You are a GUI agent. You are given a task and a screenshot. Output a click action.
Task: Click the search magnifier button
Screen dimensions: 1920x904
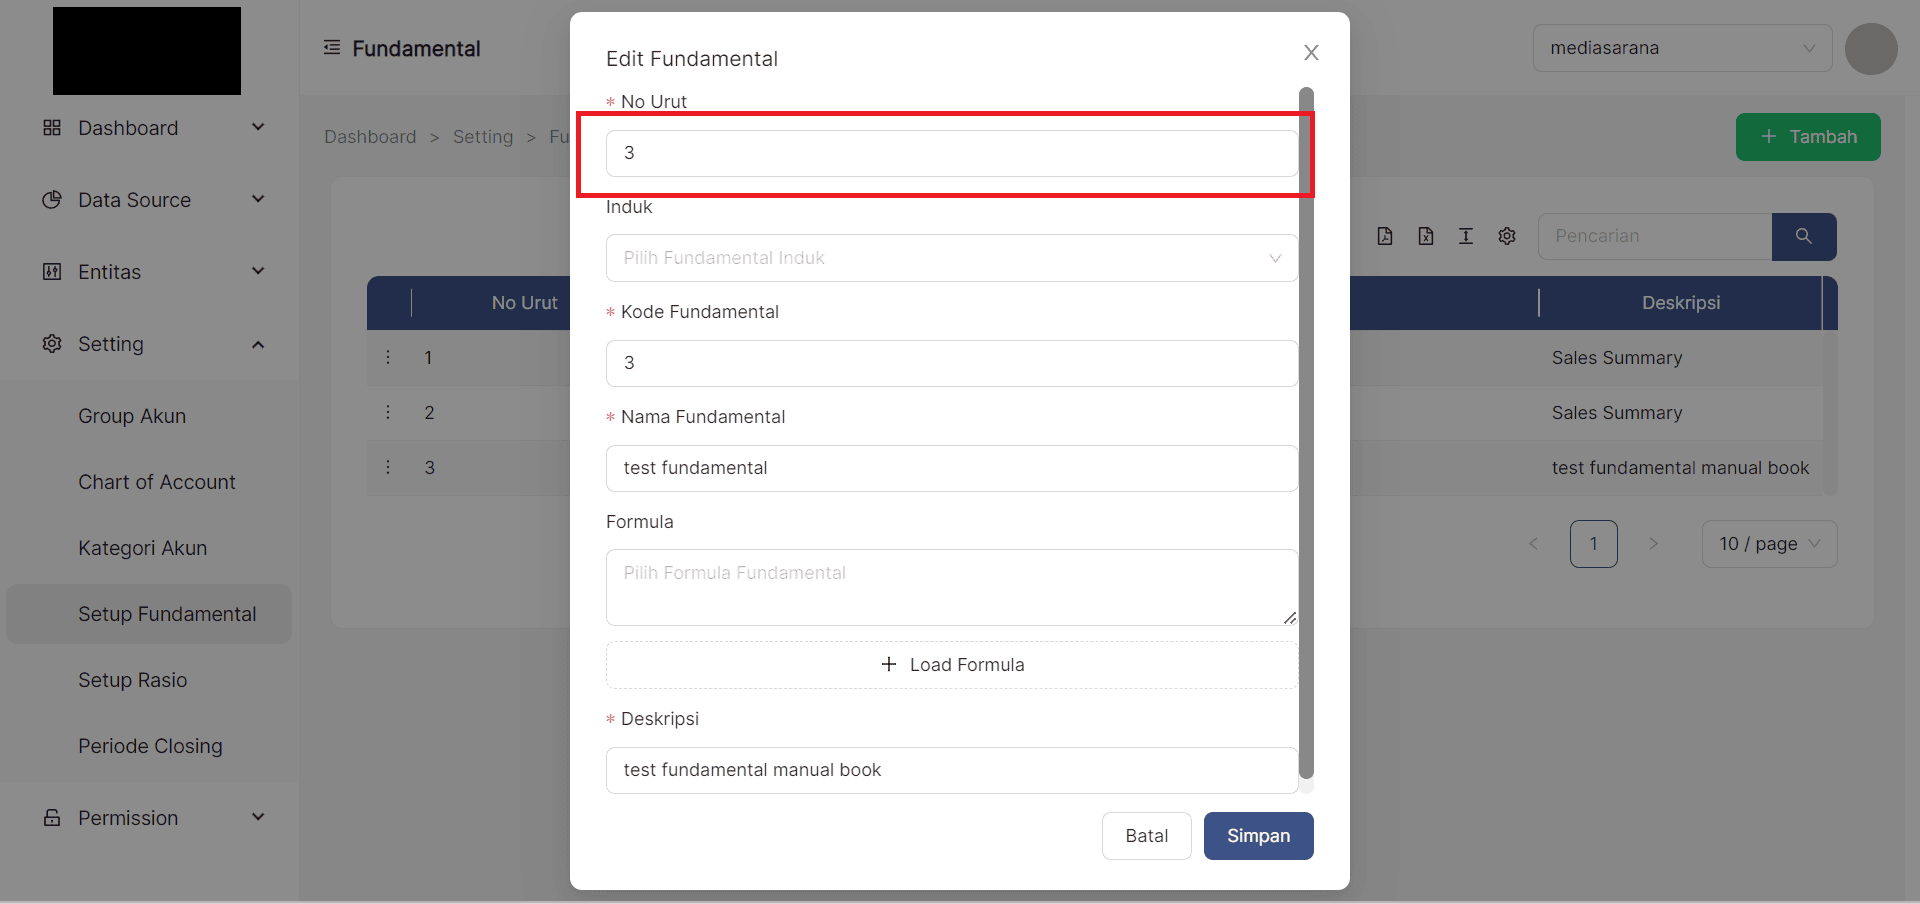[1803, 236]
